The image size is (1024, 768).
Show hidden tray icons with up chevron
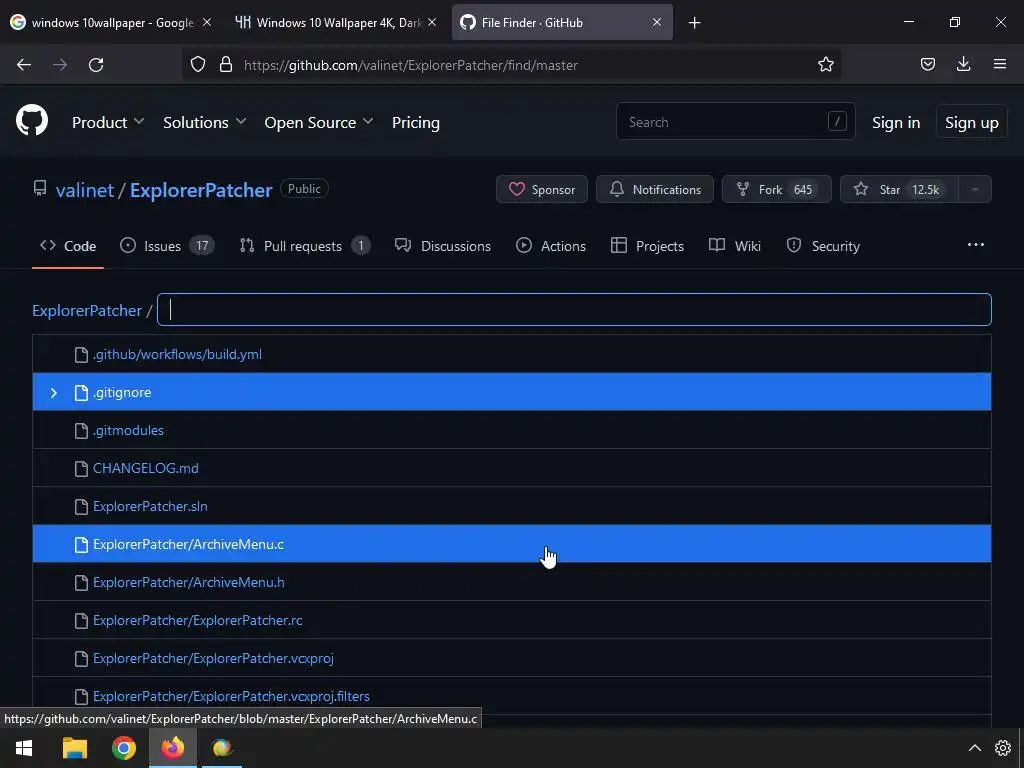[x=974, y=748]
